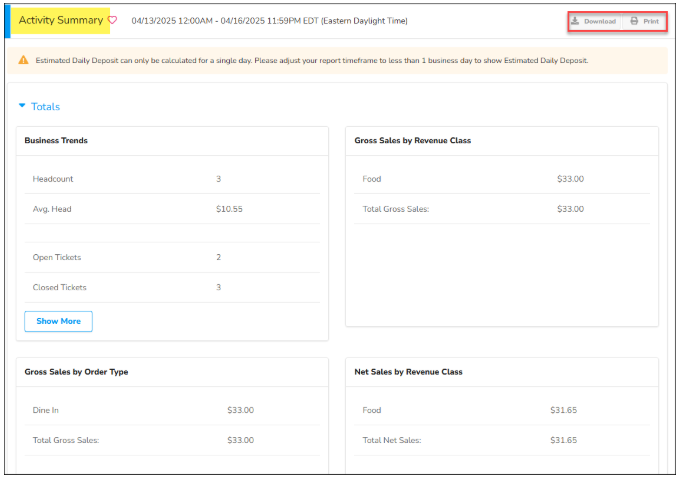The image size is (680, 481).
Task: Click the Dine In row label
Action: click(x=46, y=410)
